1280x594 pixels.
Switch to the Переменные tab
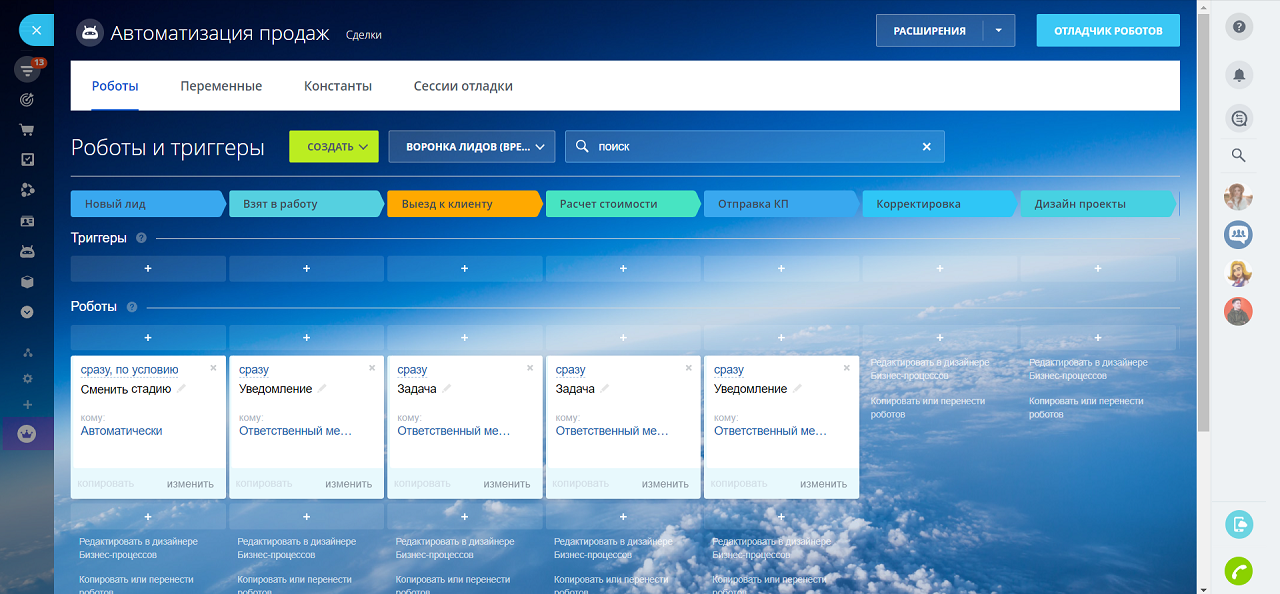221,86
